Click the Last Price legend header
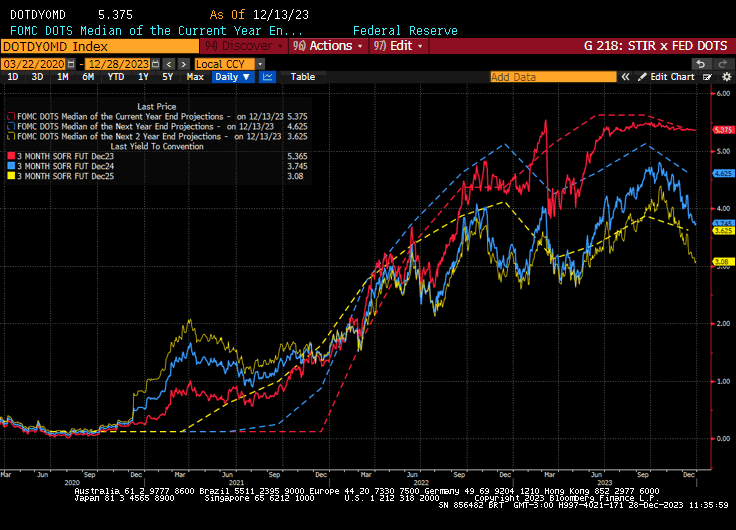The height and width of the screenshot is (530, 736). (157, 107)
